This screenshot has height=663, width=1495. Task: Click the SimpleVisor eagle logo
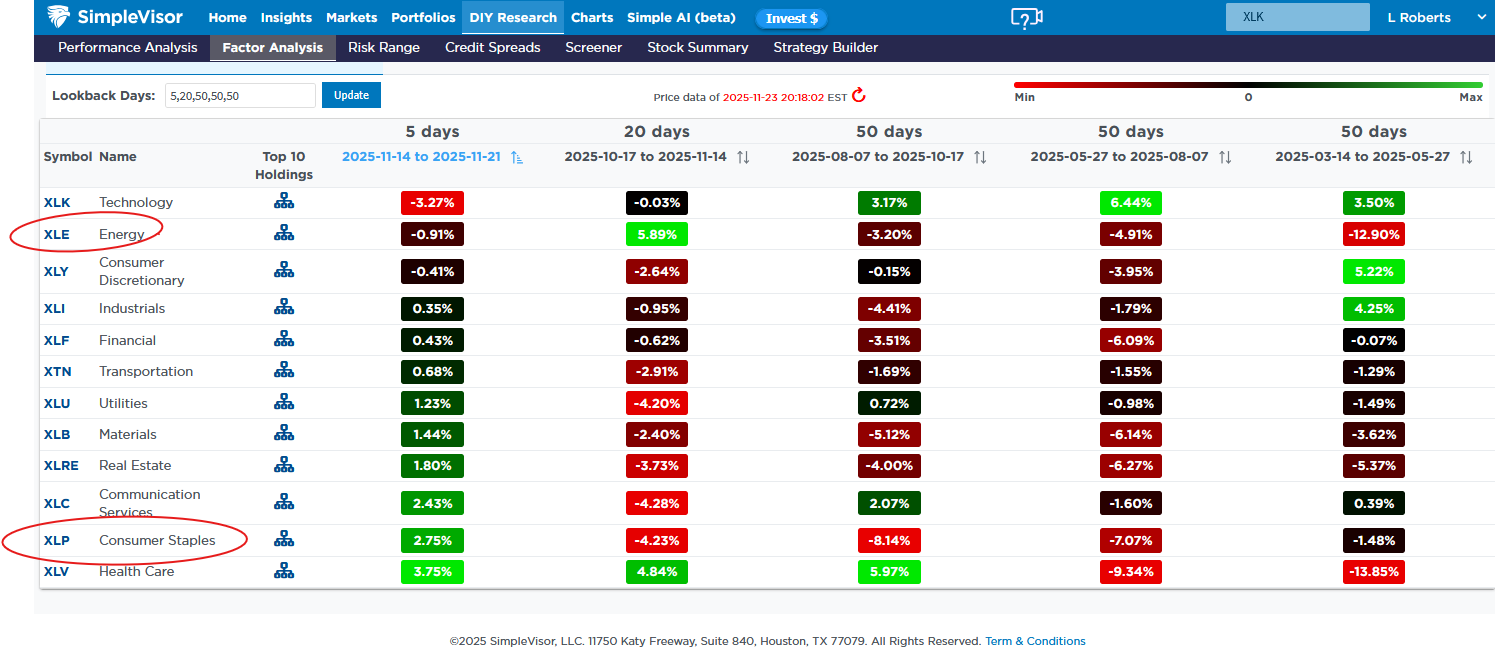(x=60, y=17)
